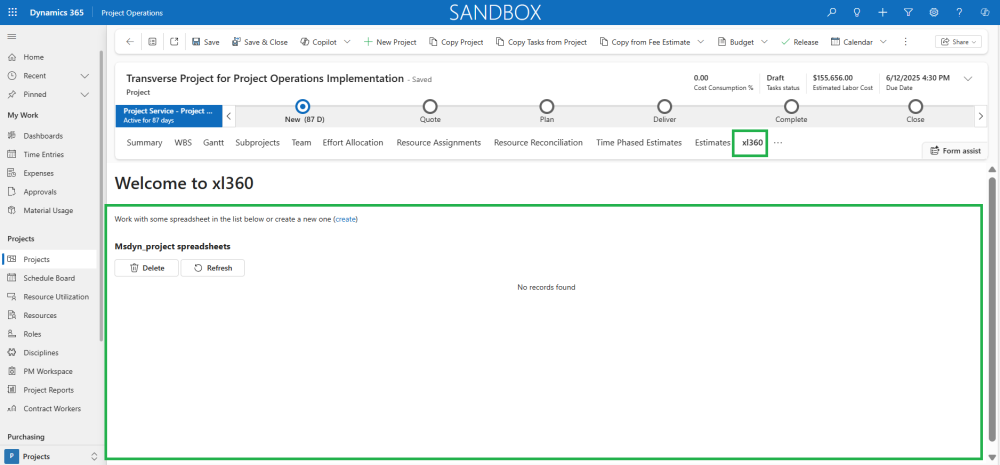1000x465 pixels.
Task: Open the advanced filter funnel icon
Action: (908, 12)
